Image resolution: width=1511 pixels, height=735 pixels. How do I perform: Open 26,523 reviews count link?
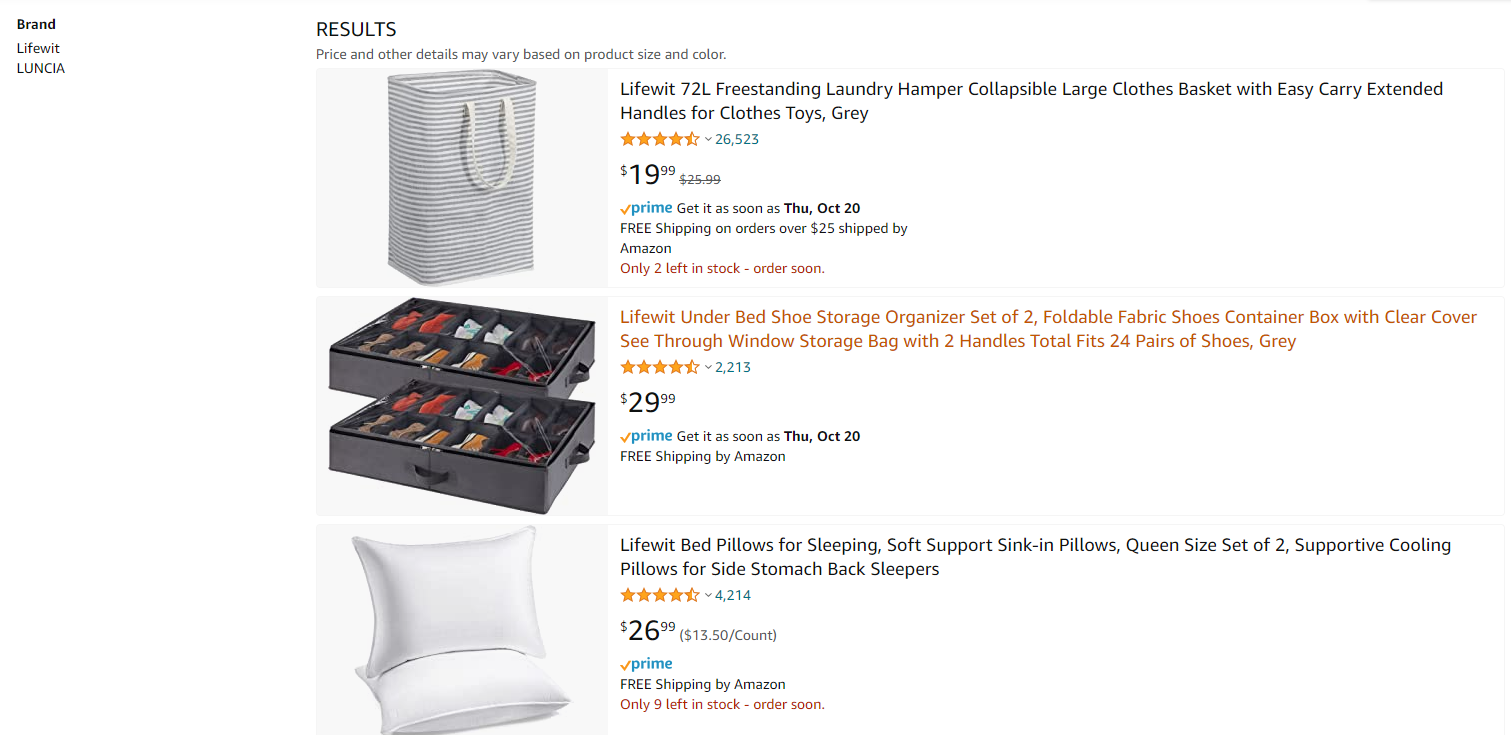737,139
